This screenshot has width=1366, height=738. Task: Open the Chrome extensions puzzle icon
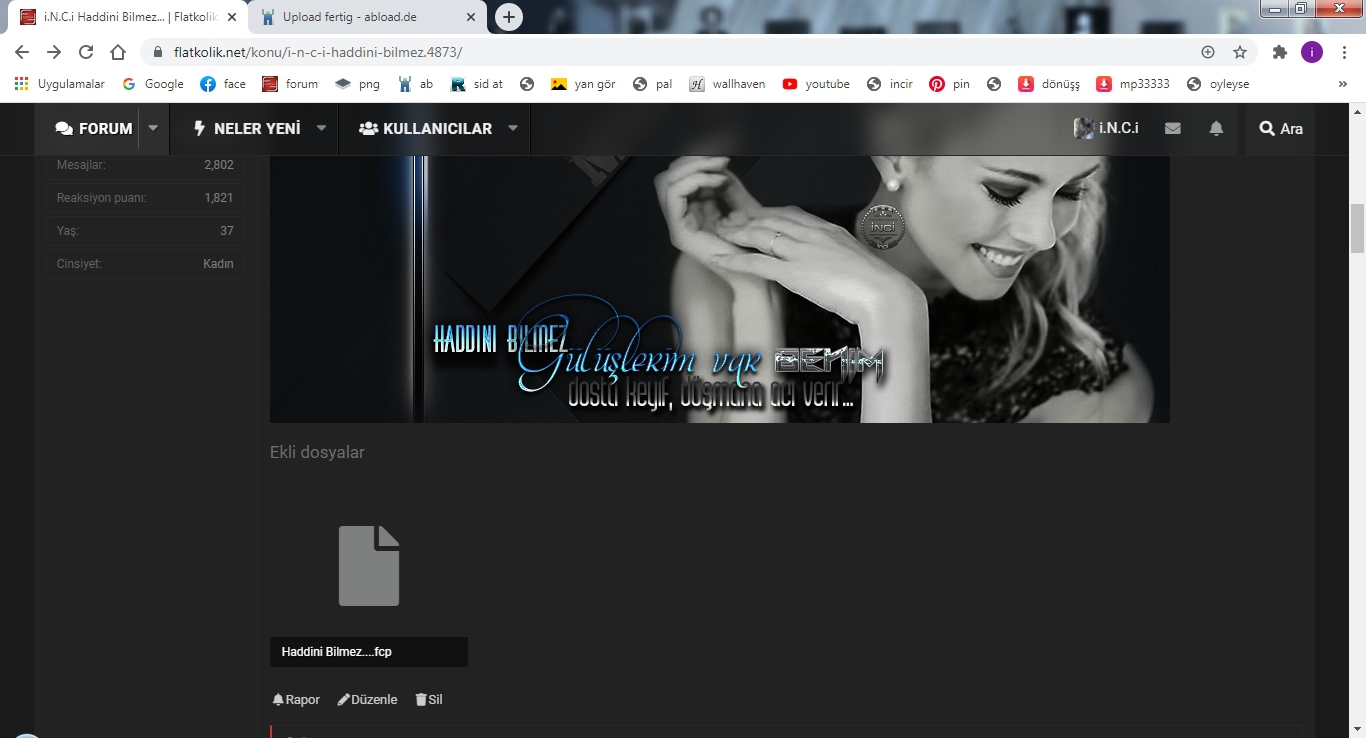(1279, 52)
